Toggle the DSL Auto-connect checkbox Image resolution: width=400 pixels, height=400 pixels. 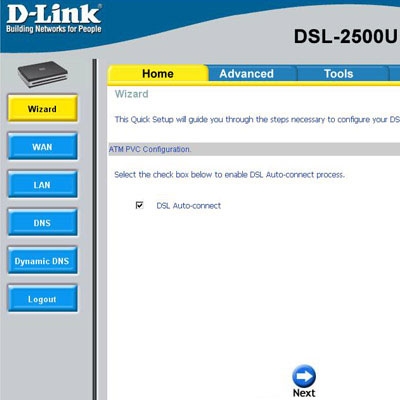[x=139, y=205]
